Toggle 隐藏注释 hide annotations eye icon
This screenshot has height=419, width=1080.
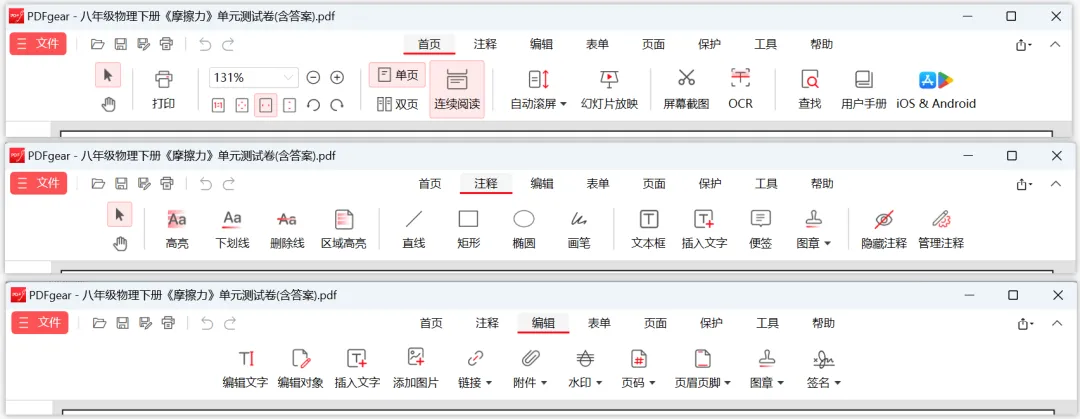click(x=884, y=219)
